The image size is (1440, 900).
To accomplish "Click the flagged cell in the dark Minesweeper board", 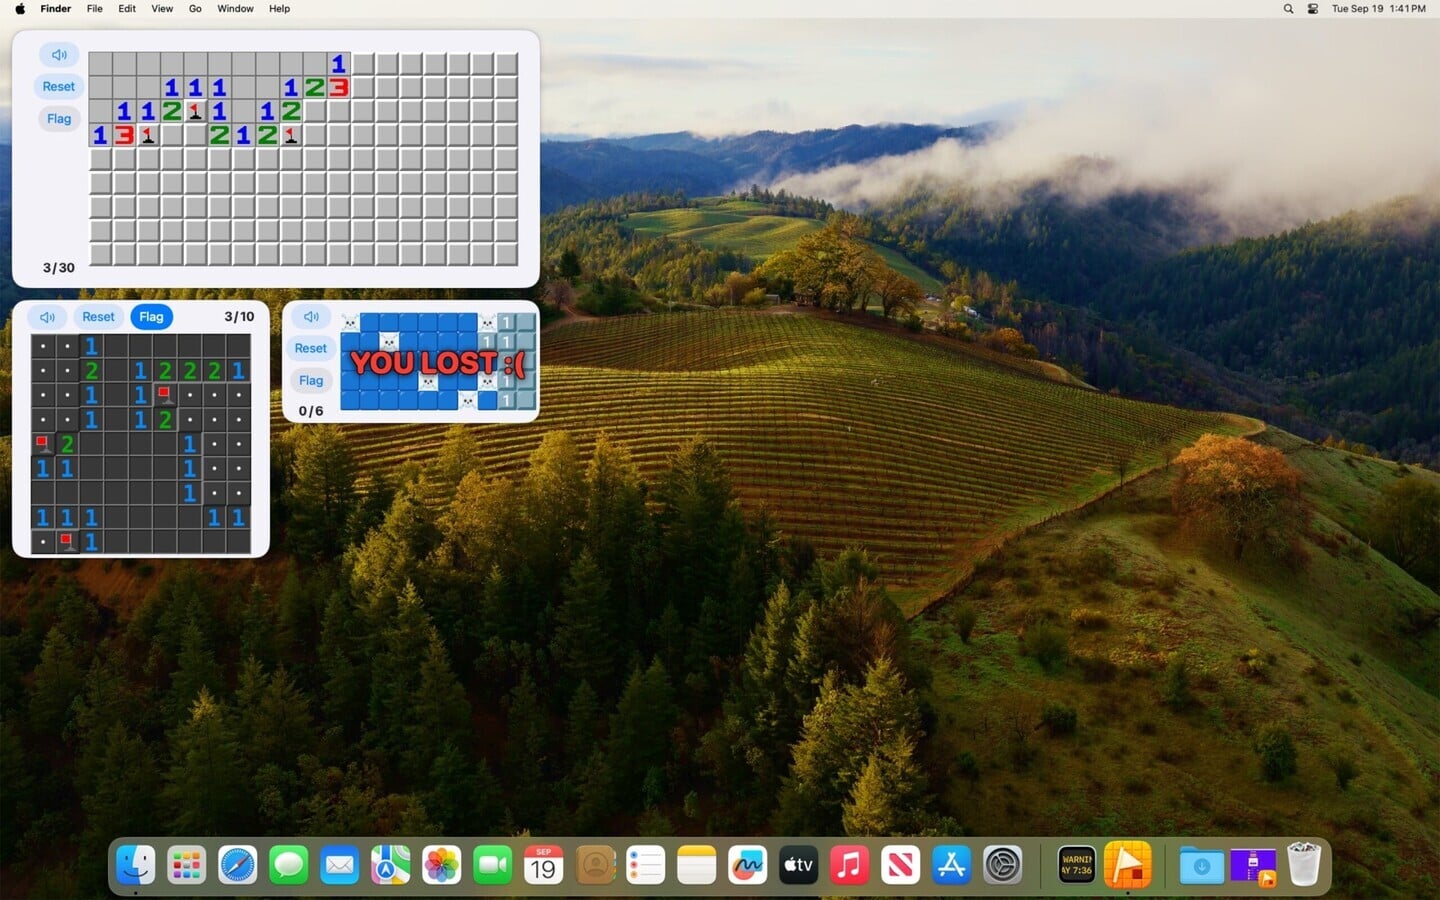I will (x=164, y=393).
